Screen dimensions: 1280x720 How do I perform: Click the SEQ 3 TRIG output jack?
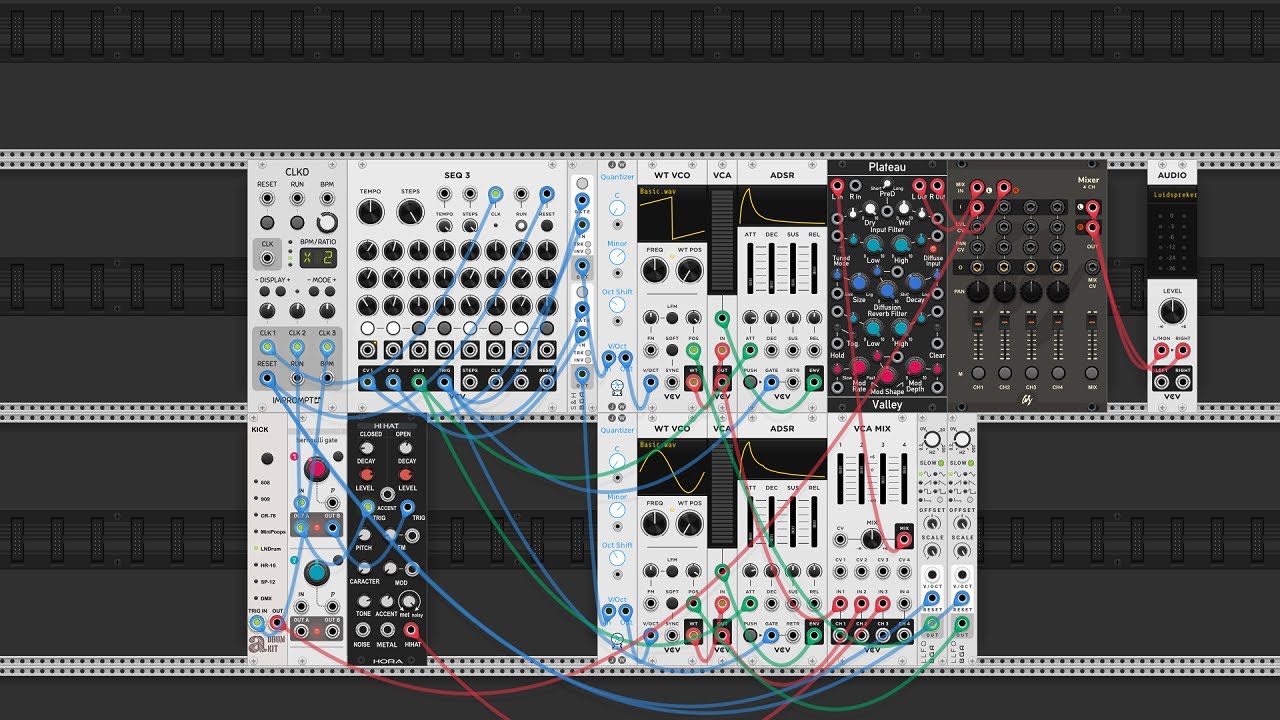[x=444, y=381]
